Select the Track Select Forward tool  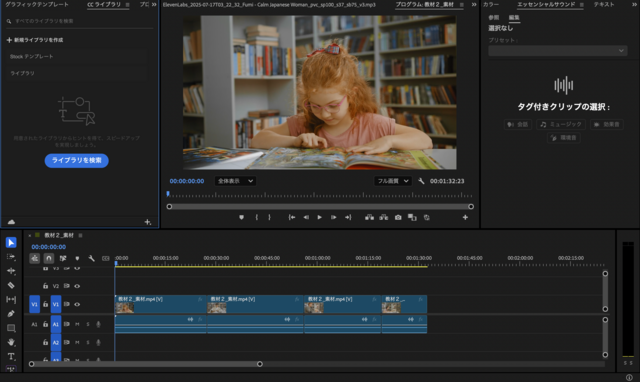pos(11,257)
